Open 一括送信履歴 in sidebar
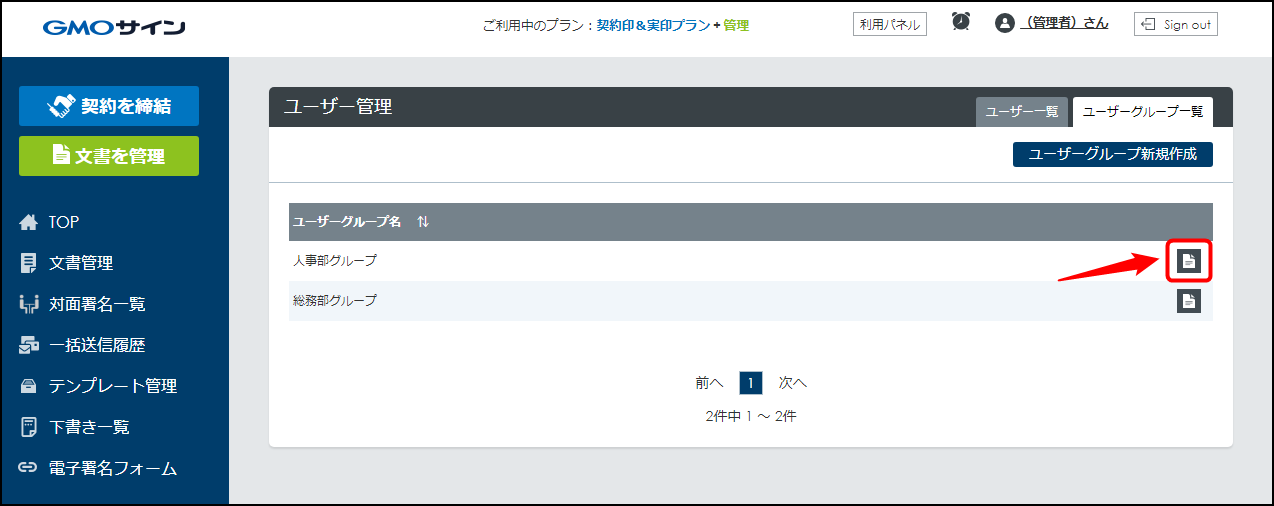Viewport: 1274px width, 506px height. [x=96, y=345]
